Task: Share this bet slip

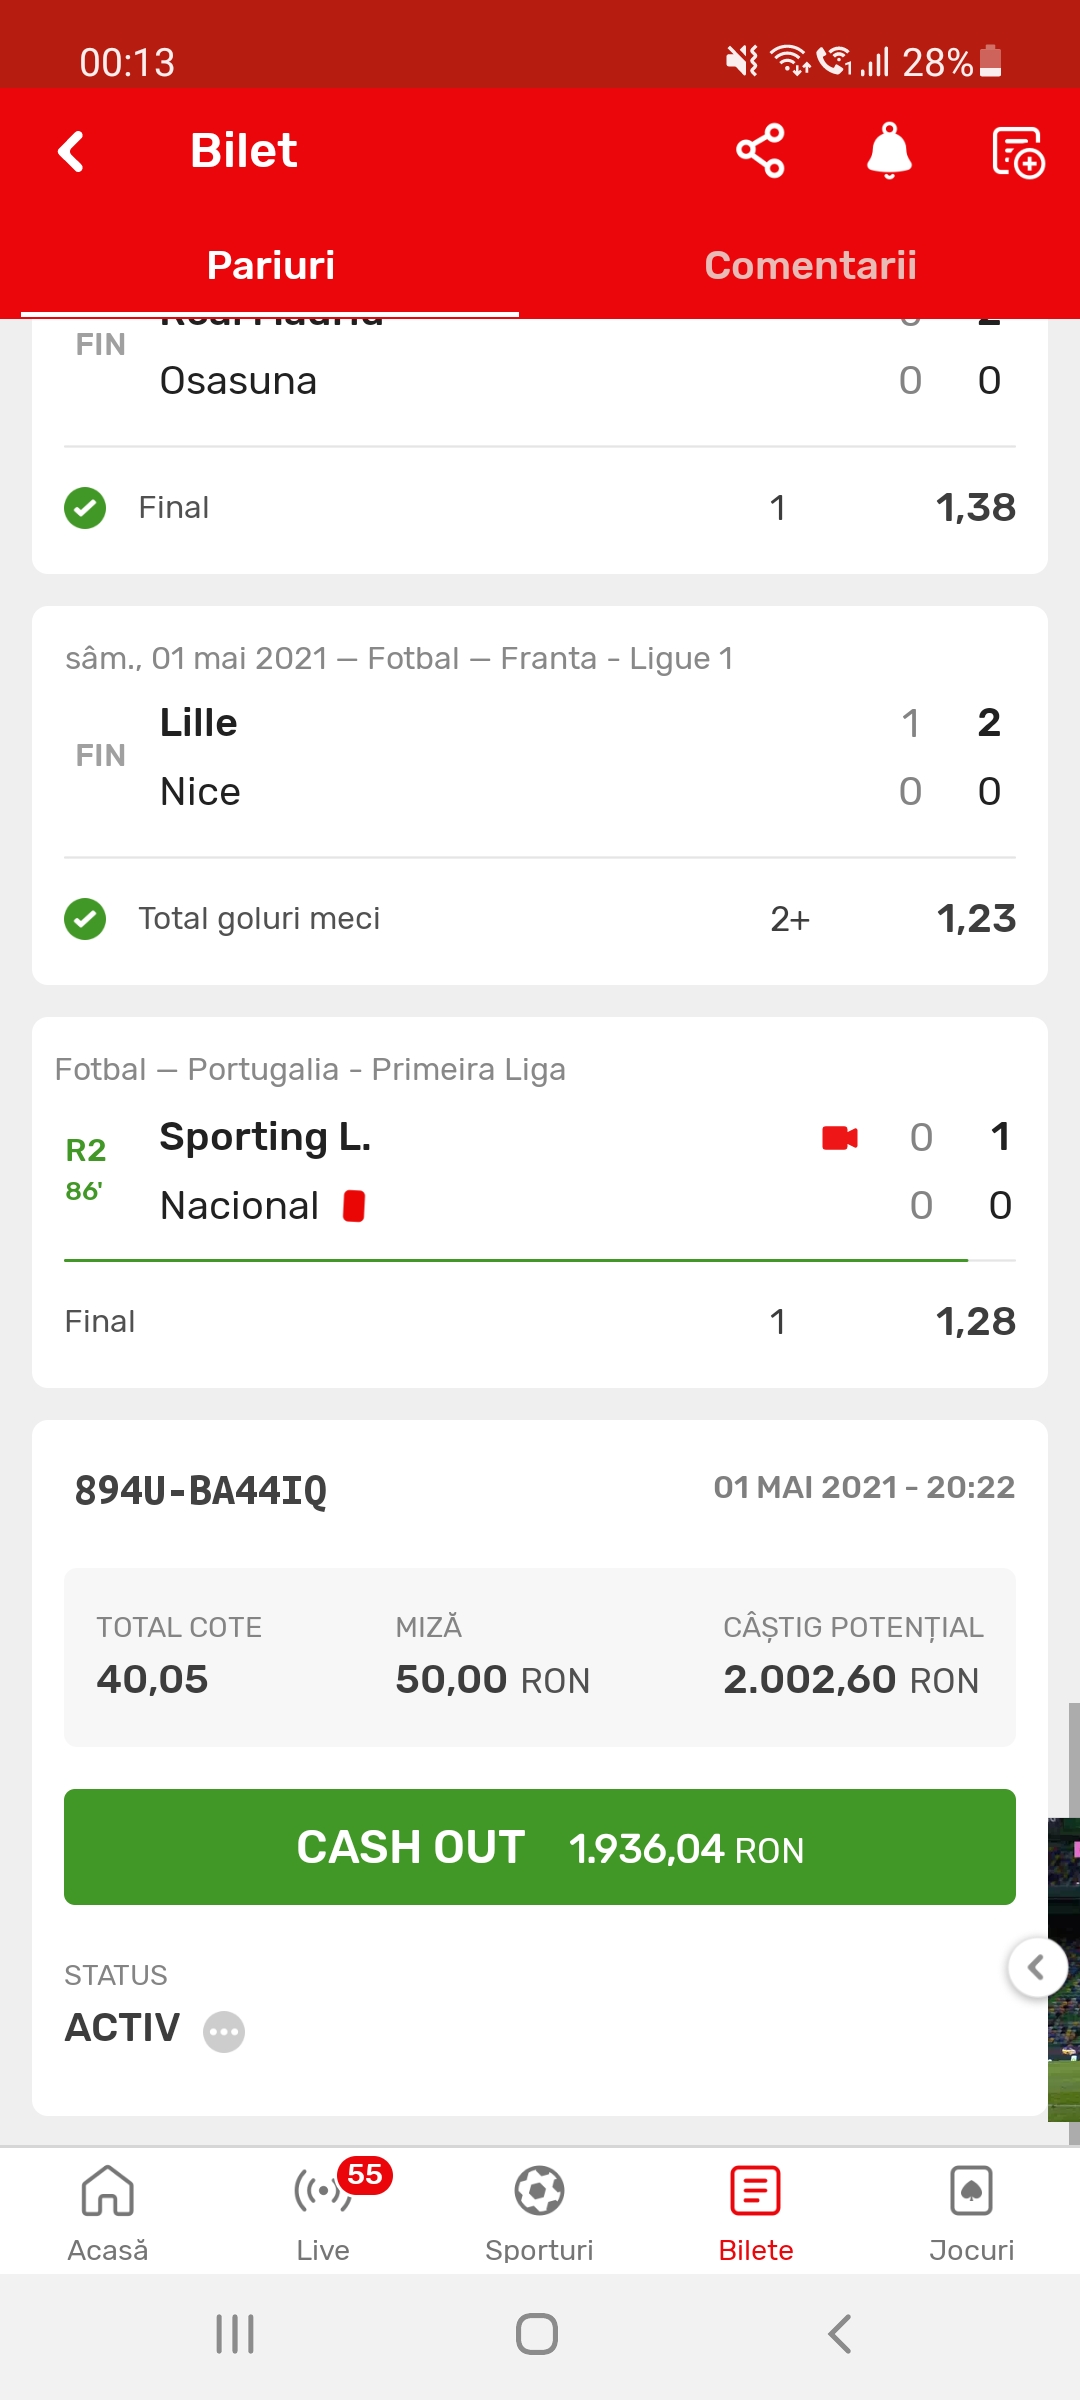Action: click(760, 151)
